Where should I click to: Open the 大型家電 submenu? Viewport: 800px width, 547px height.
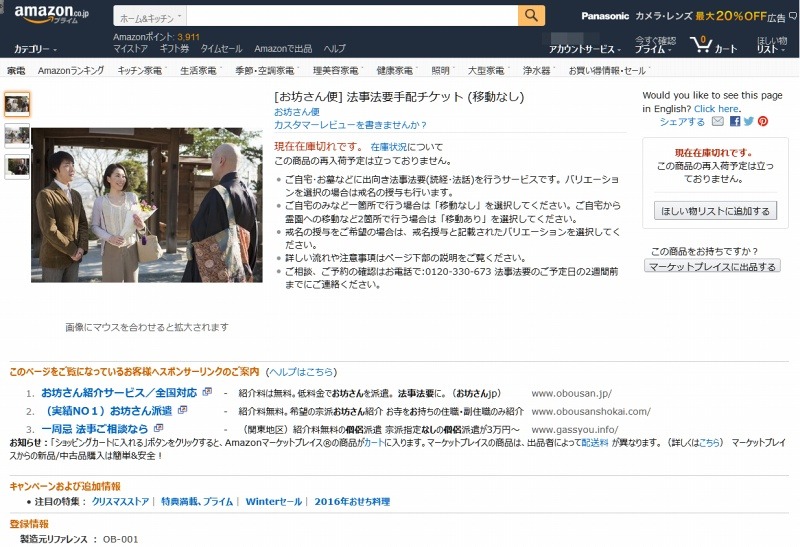tap(487, 70)
